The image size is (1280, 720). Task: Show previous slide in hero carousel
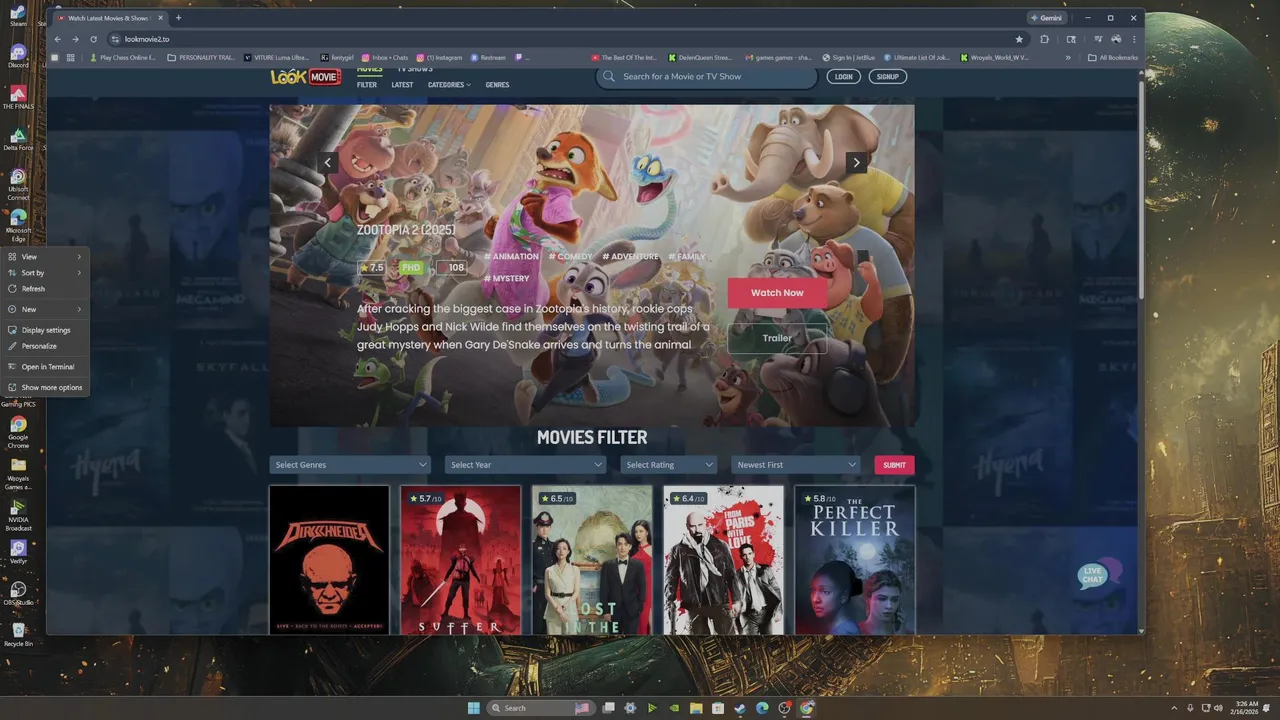coord(327,162)
